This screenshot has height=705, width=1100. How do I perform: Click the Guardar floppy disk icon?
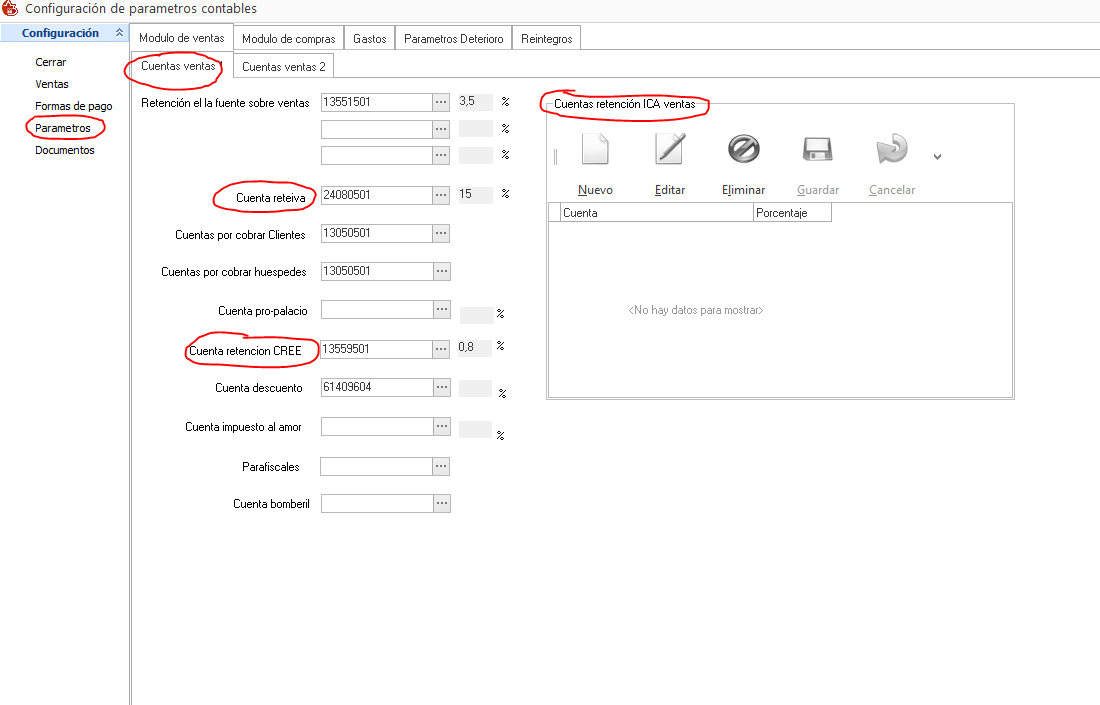(817, 150)
